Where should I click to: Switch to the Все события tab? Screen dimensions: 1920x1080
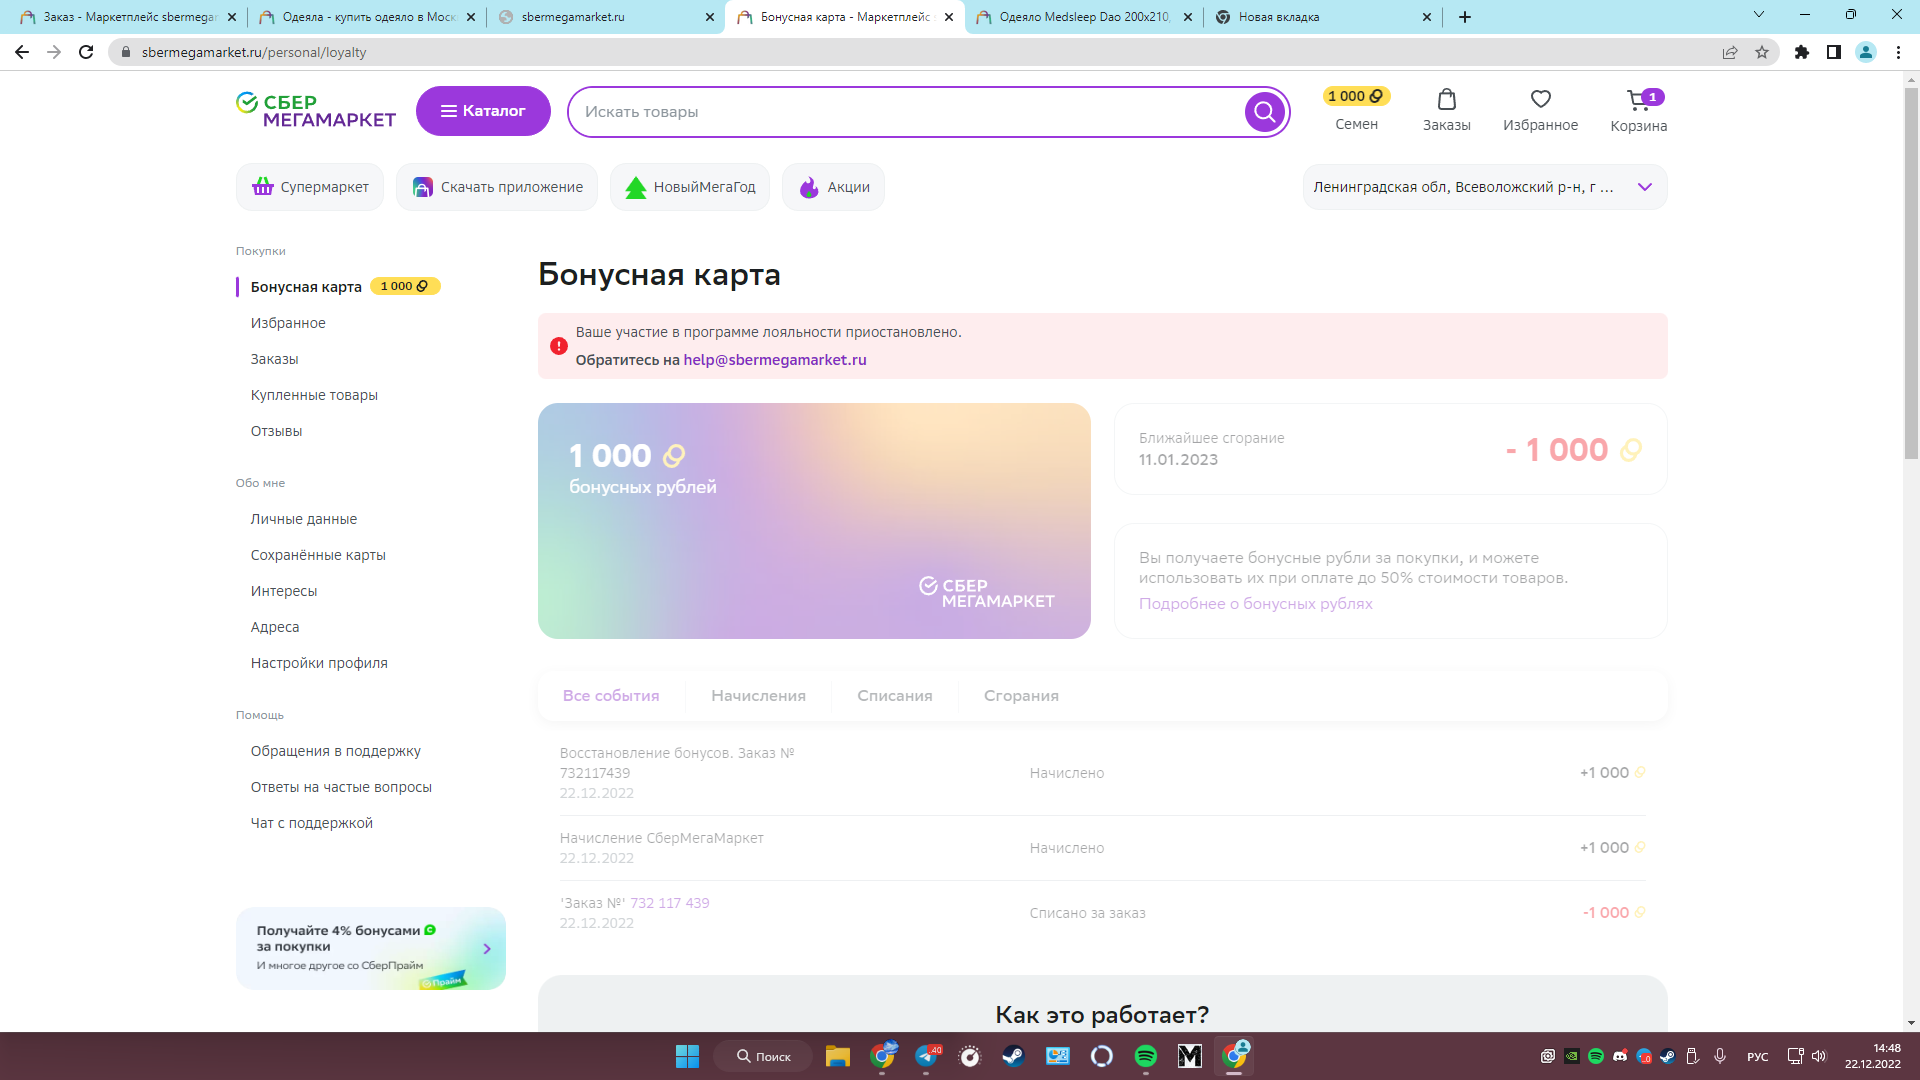click(x=611, y=696)
